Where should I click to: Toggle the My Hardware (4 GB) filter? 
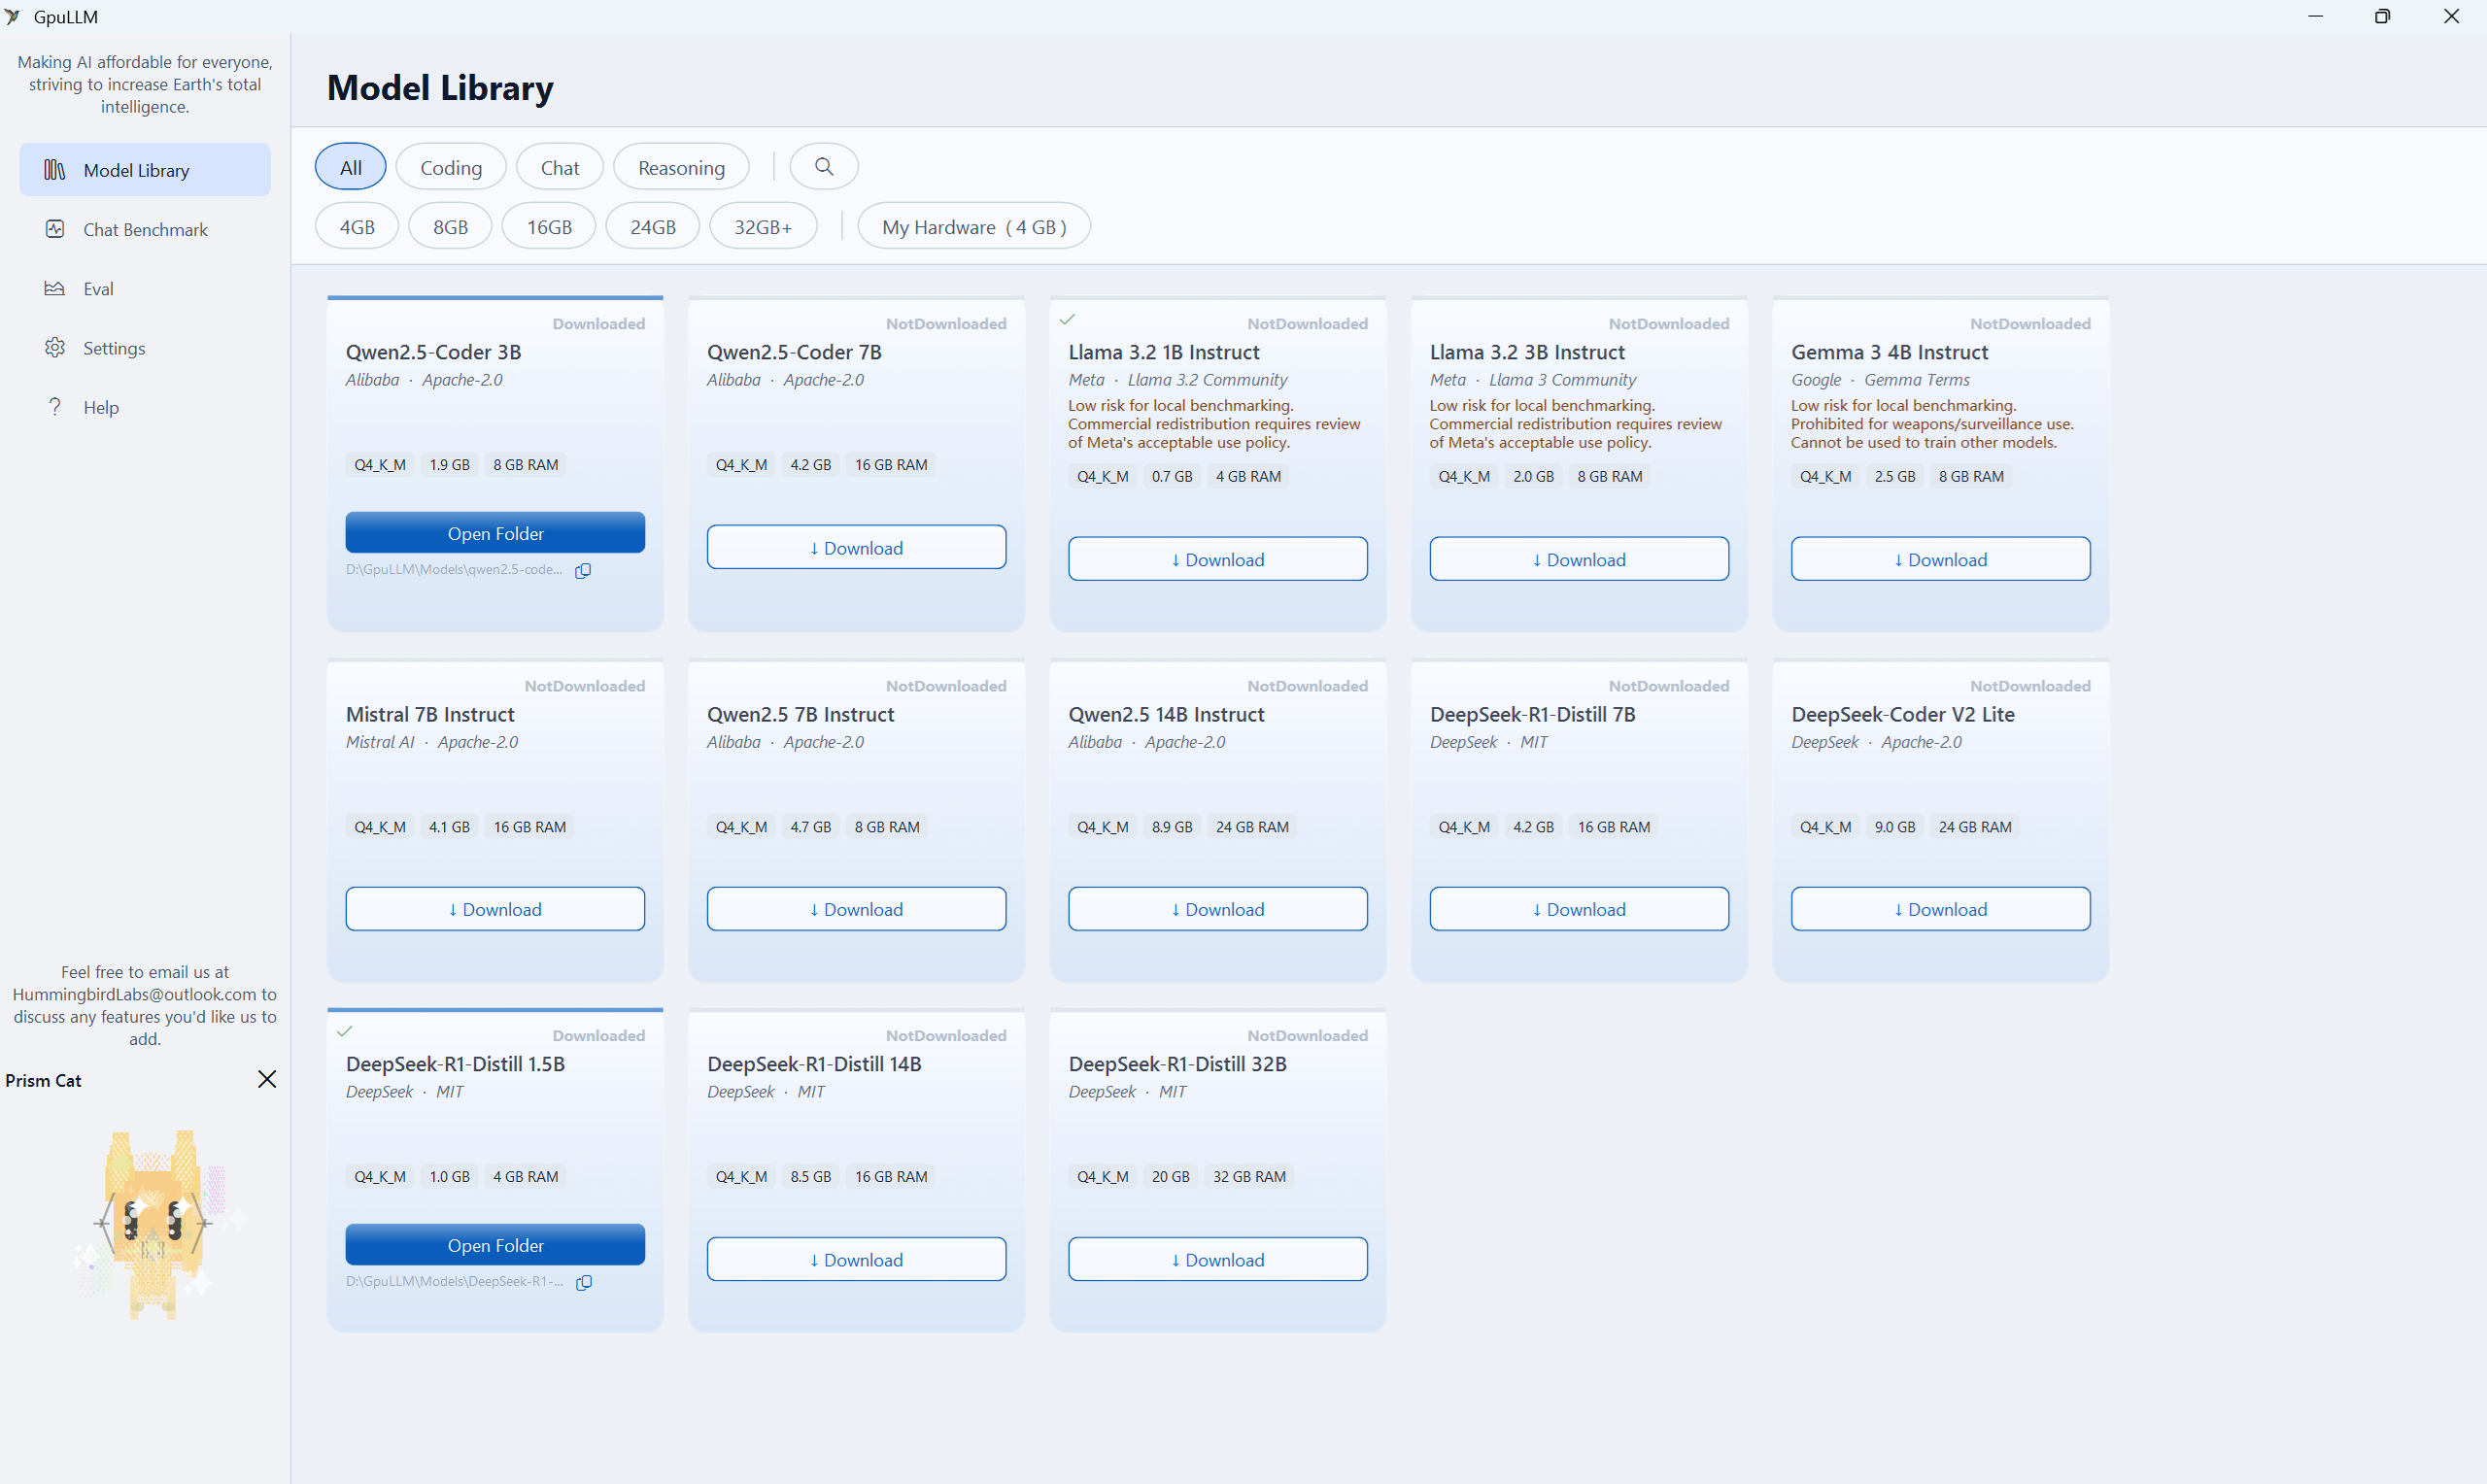974,226
